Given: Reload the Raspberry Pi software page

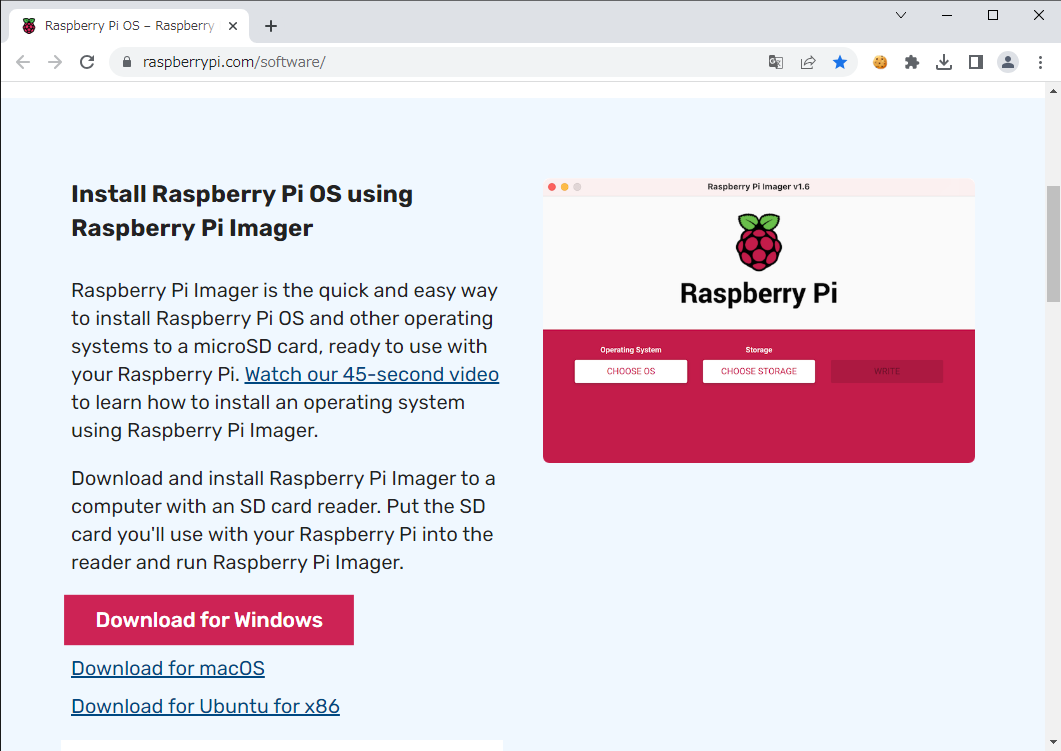Looking at the screenshot, I should (x=87, y=62).
